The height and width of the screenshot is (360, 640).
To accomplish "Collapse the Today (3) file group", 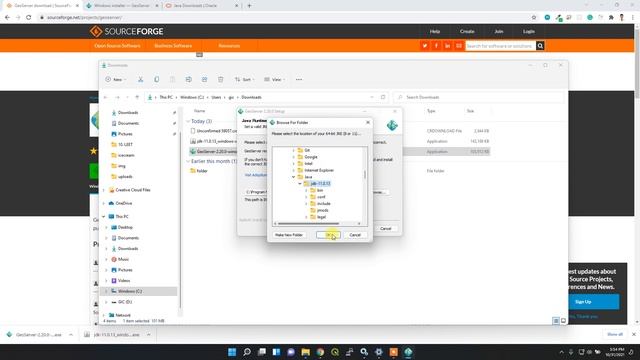I will [188, 121].
